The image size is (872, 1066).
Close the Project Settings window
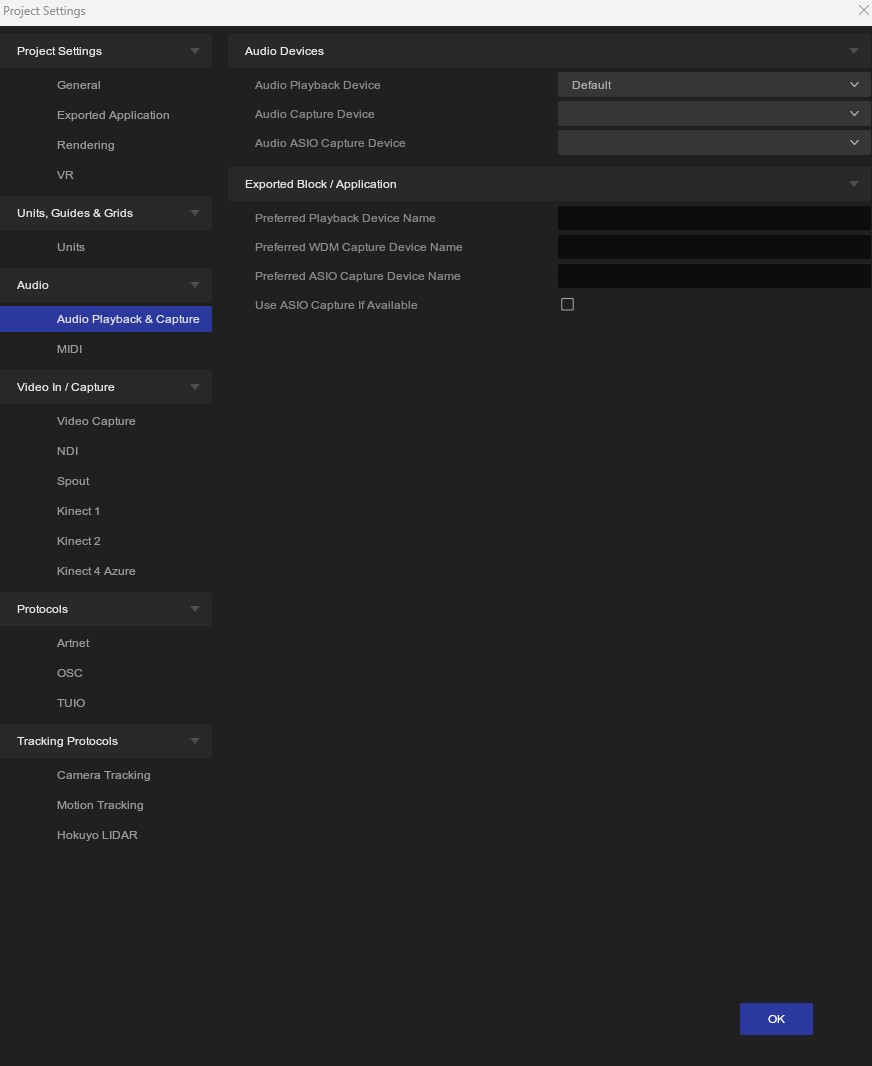coord(863,10)
